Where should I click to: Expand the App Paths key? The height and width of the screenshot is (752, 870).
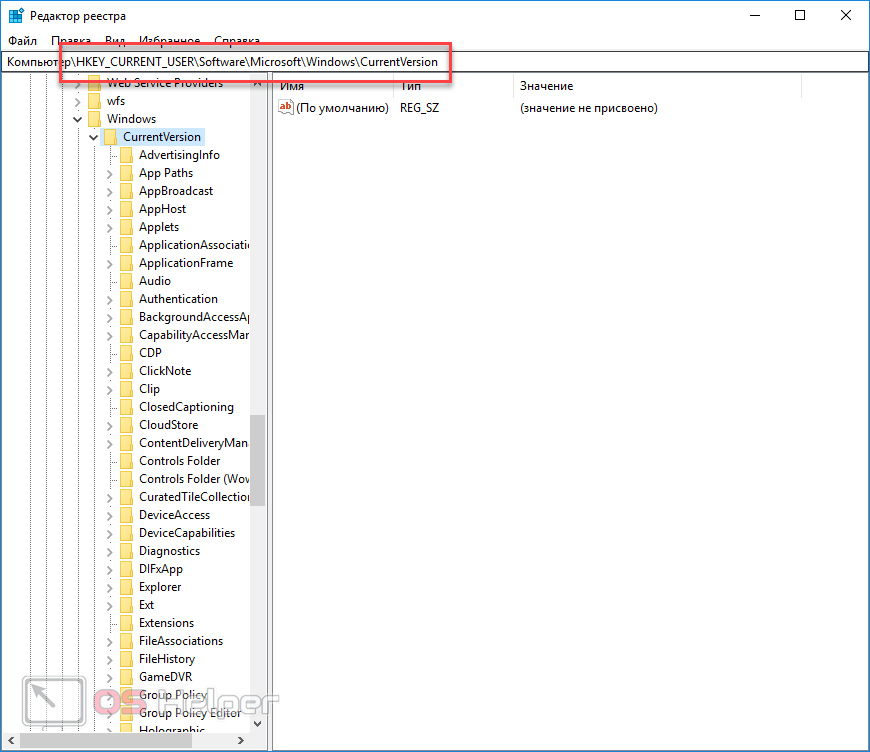pyautogui.click(x=110, y=173)
